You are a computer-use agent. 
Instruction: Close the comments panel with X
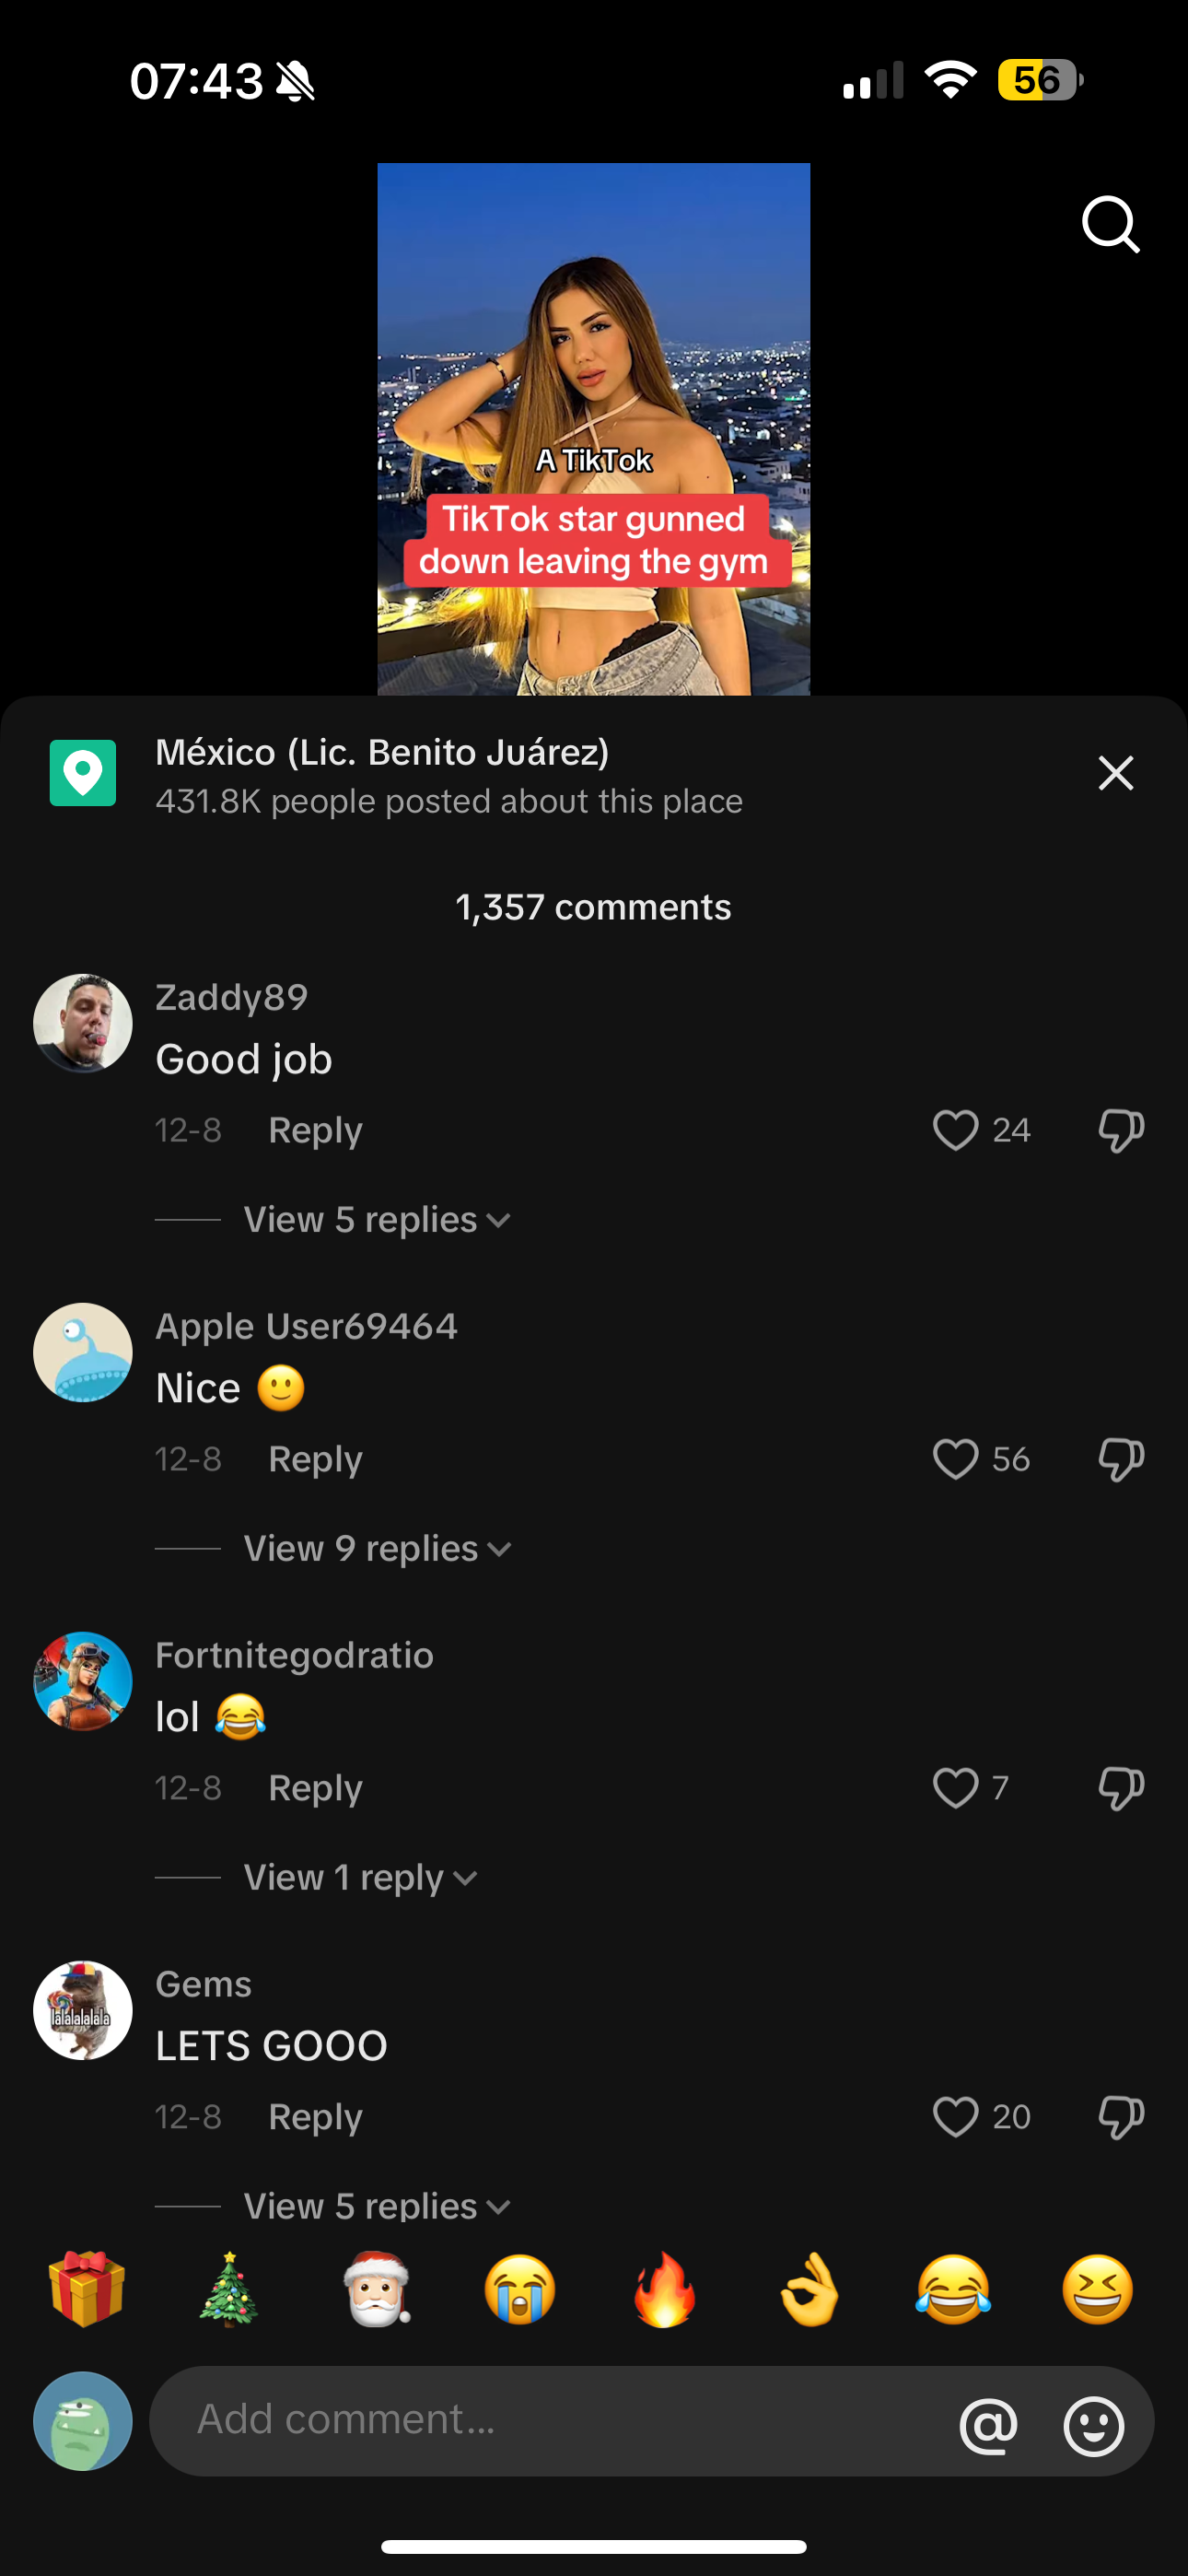(x=1116, y=773)
